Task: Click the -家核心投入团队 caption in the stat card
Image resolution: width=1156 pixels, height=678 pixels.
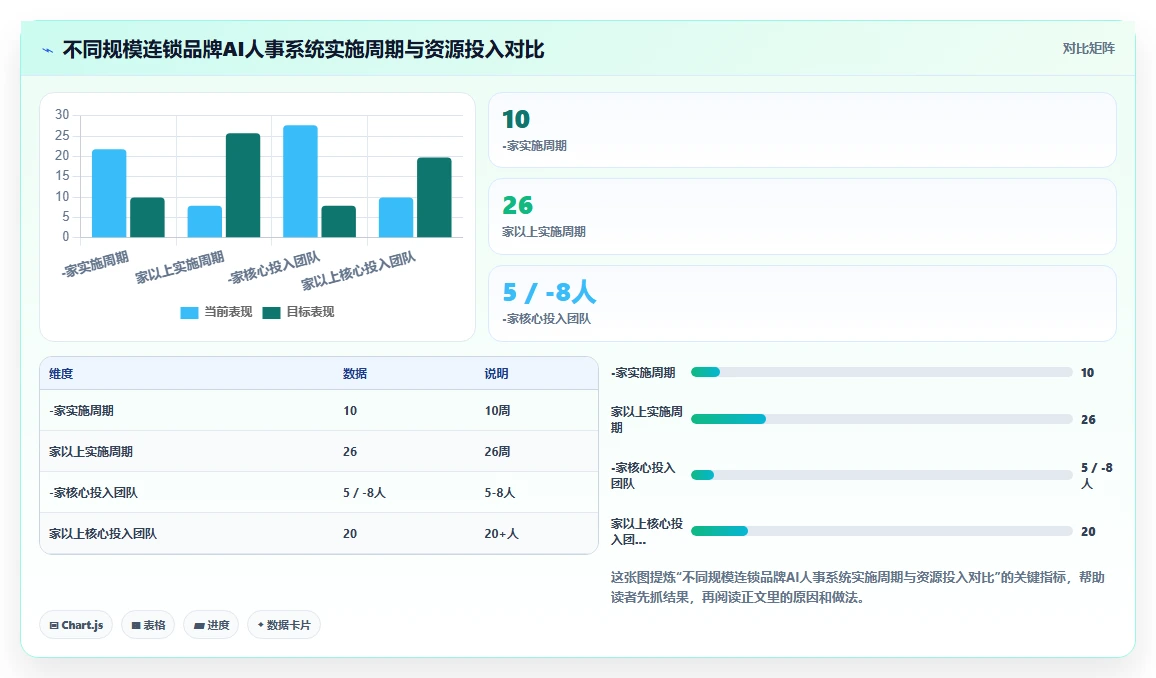Action: pos(546,318)
